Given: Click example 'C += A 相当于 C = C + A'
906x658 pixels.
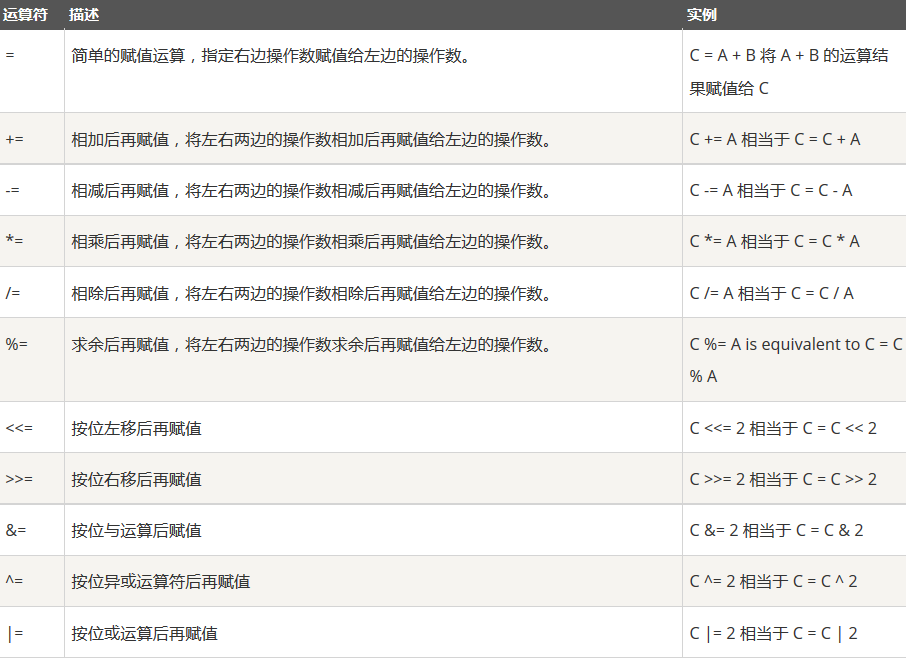Looking at the screenshot, I should click(775, 140).
